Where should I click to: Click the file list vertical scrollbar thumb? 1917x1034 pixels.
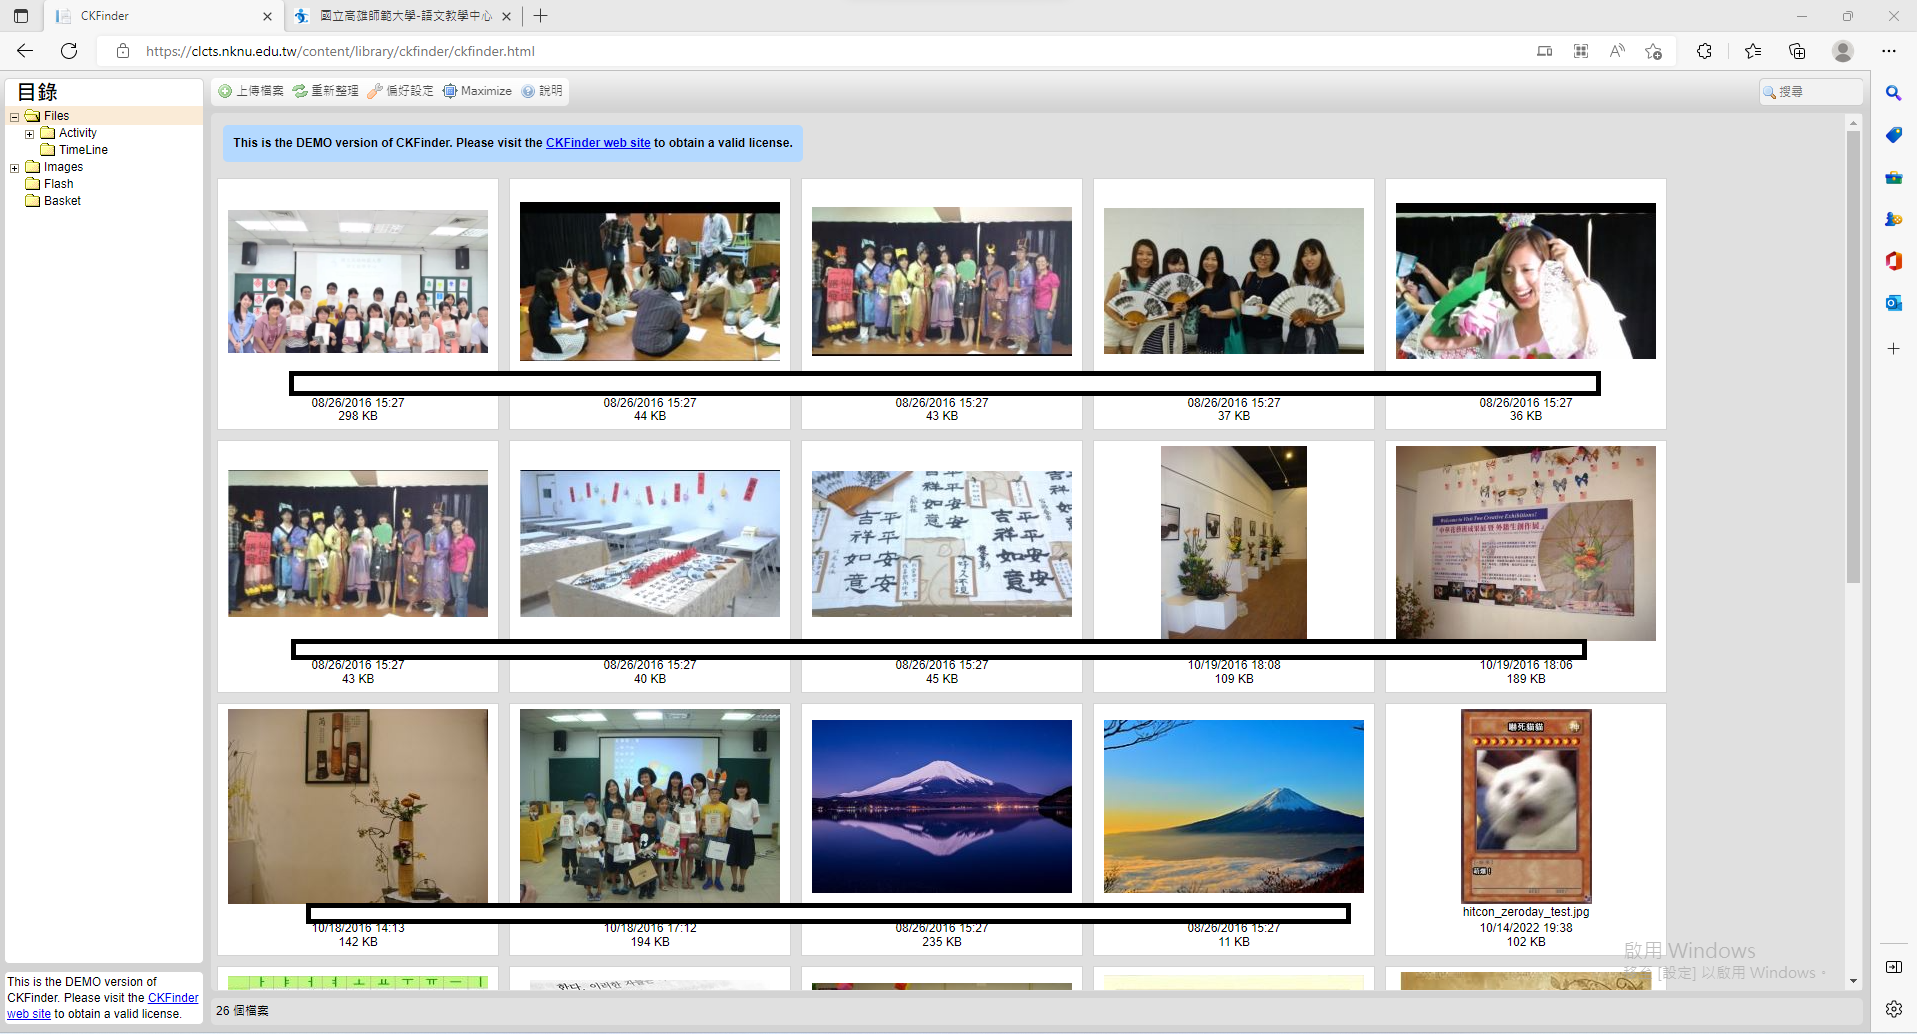point(1853,356)
